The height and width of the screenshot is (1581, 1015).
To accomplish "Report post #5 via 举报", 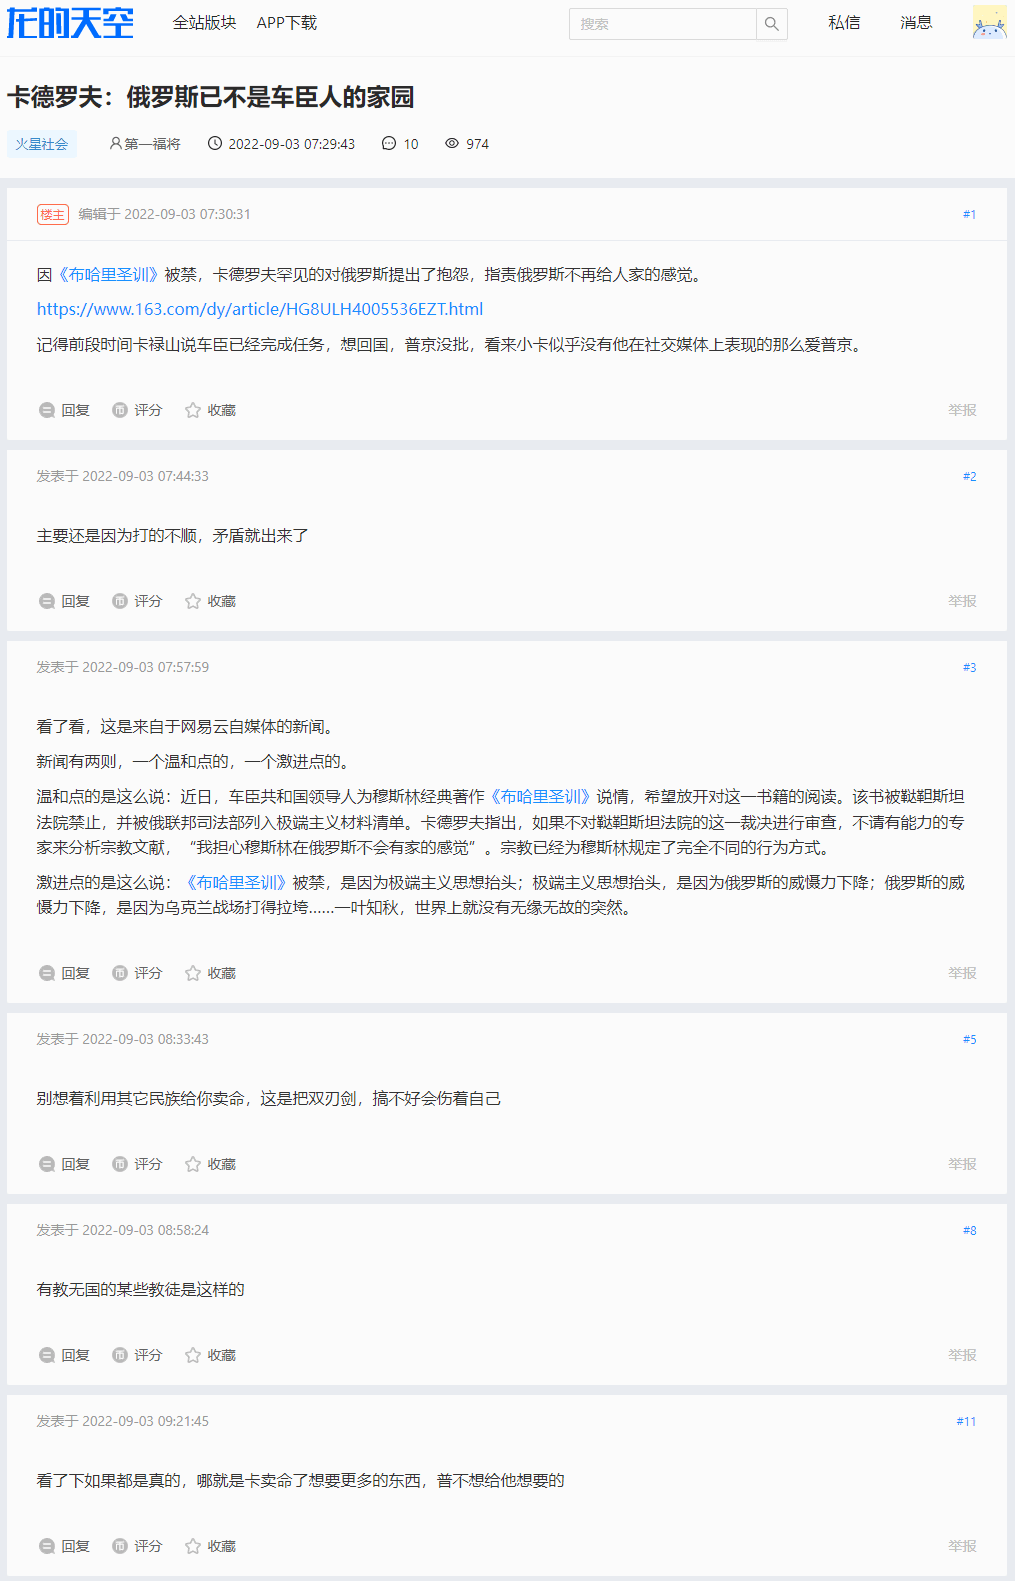I will coord(962,1164).
